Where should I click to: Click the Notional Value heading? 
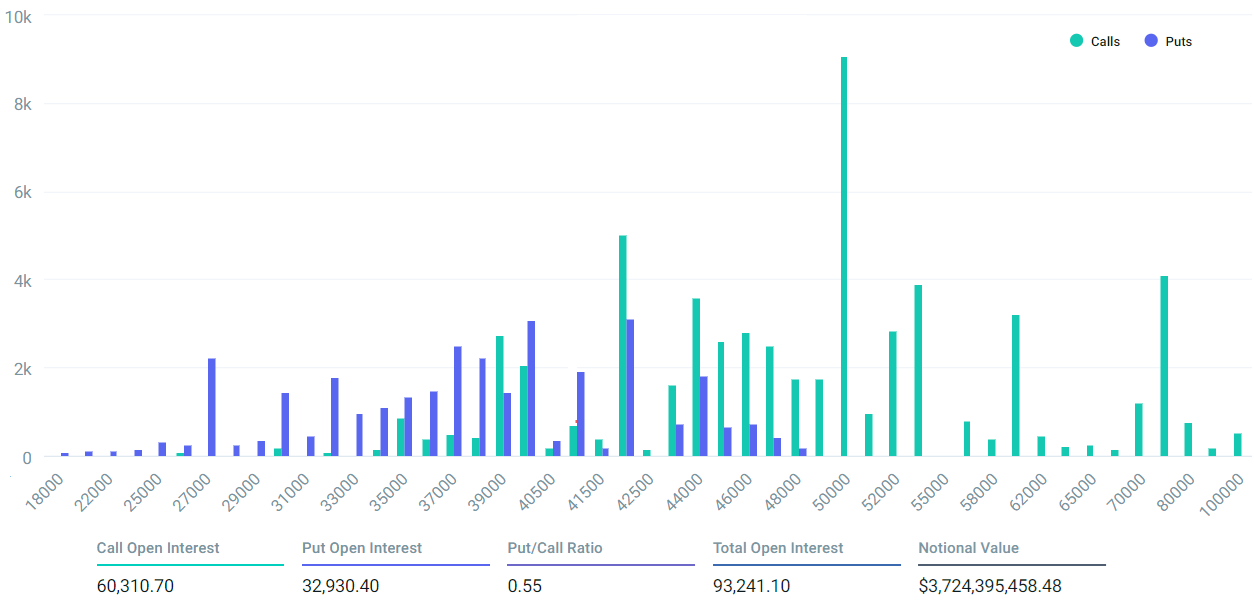(969, 548)
